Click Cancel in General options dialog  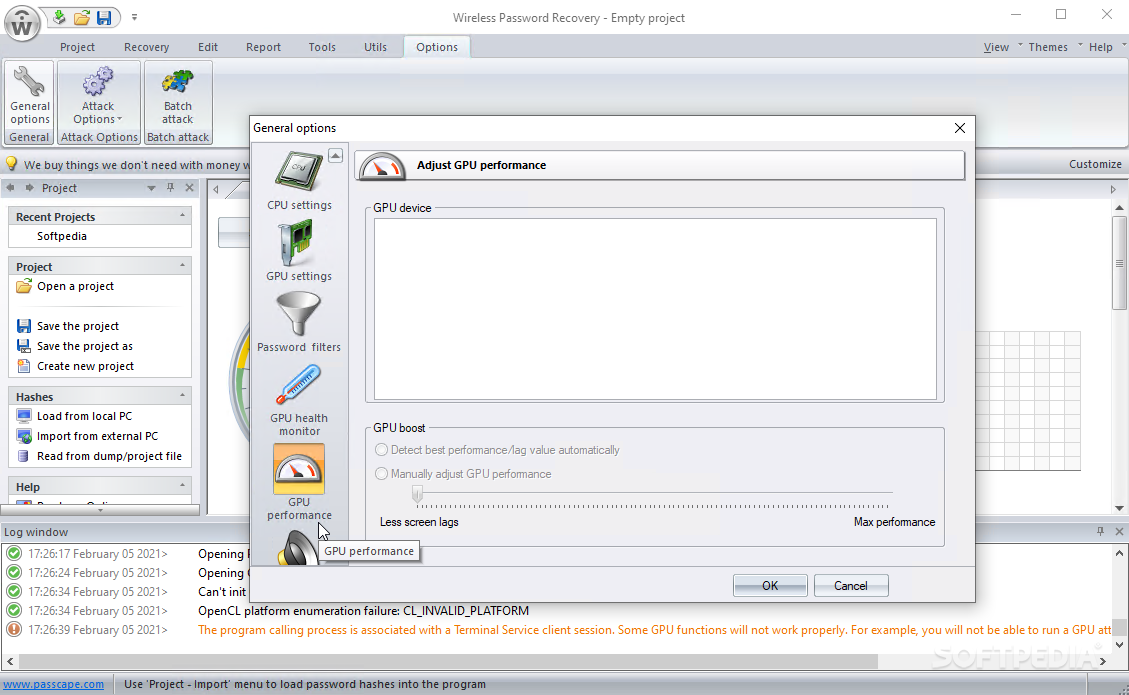[850, 586]
